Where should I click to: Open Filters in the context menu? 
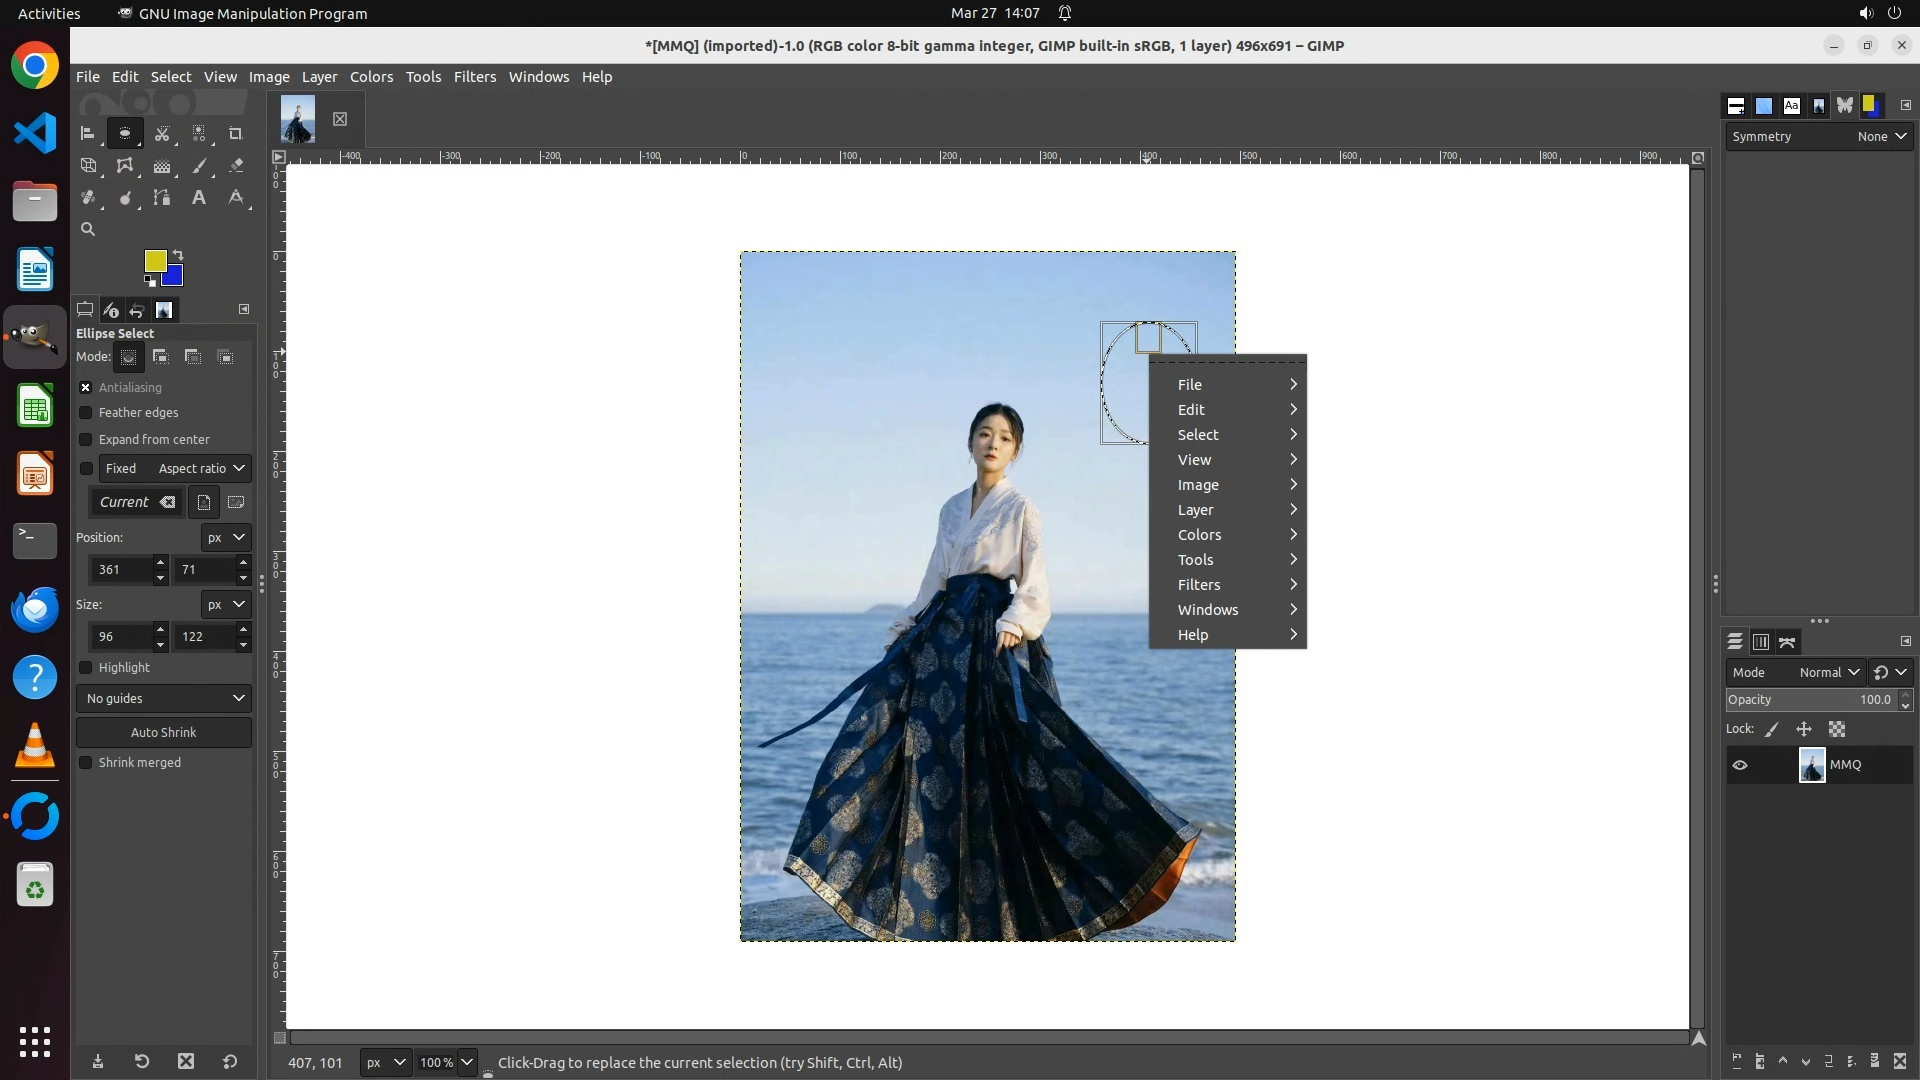[1199, 585]
